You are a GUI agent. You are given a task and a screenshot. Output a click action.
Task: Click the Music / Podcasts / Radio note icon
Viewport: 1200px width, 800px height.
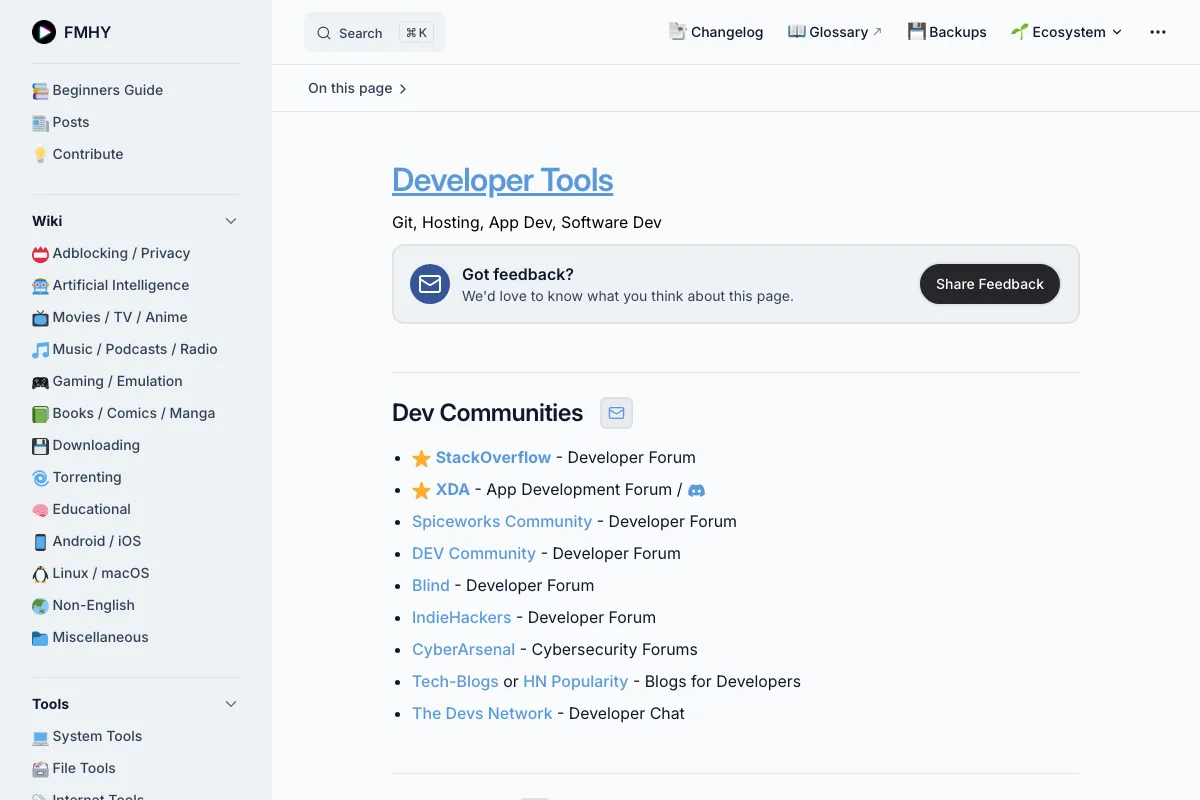pyautogui.click(x=40, y=350)
